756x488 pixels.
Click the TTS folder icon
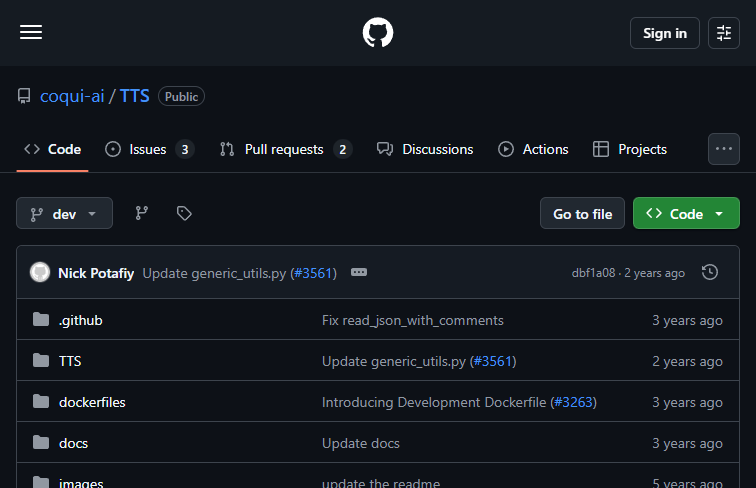click(41, 360)
